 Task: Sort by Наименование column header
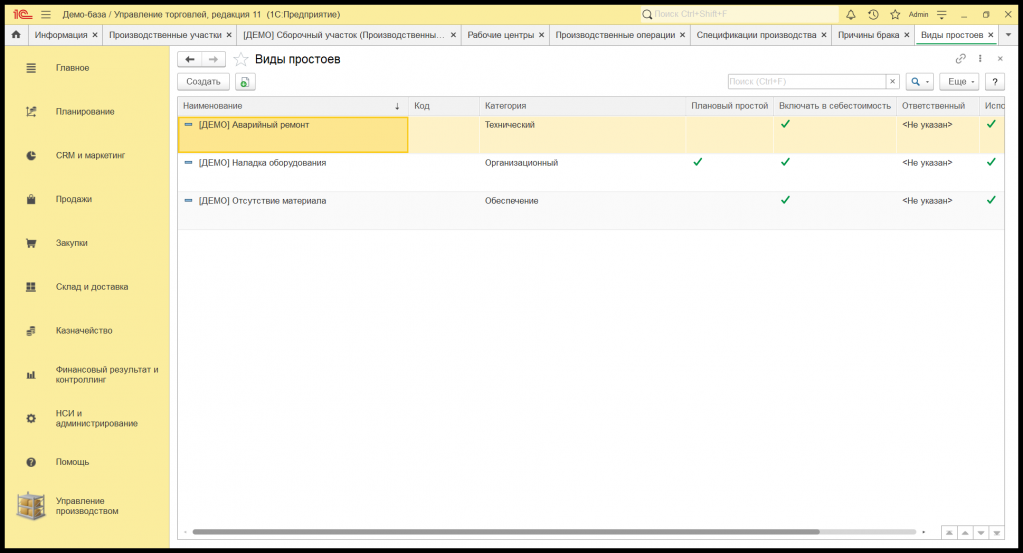click(x=292, y=106)
